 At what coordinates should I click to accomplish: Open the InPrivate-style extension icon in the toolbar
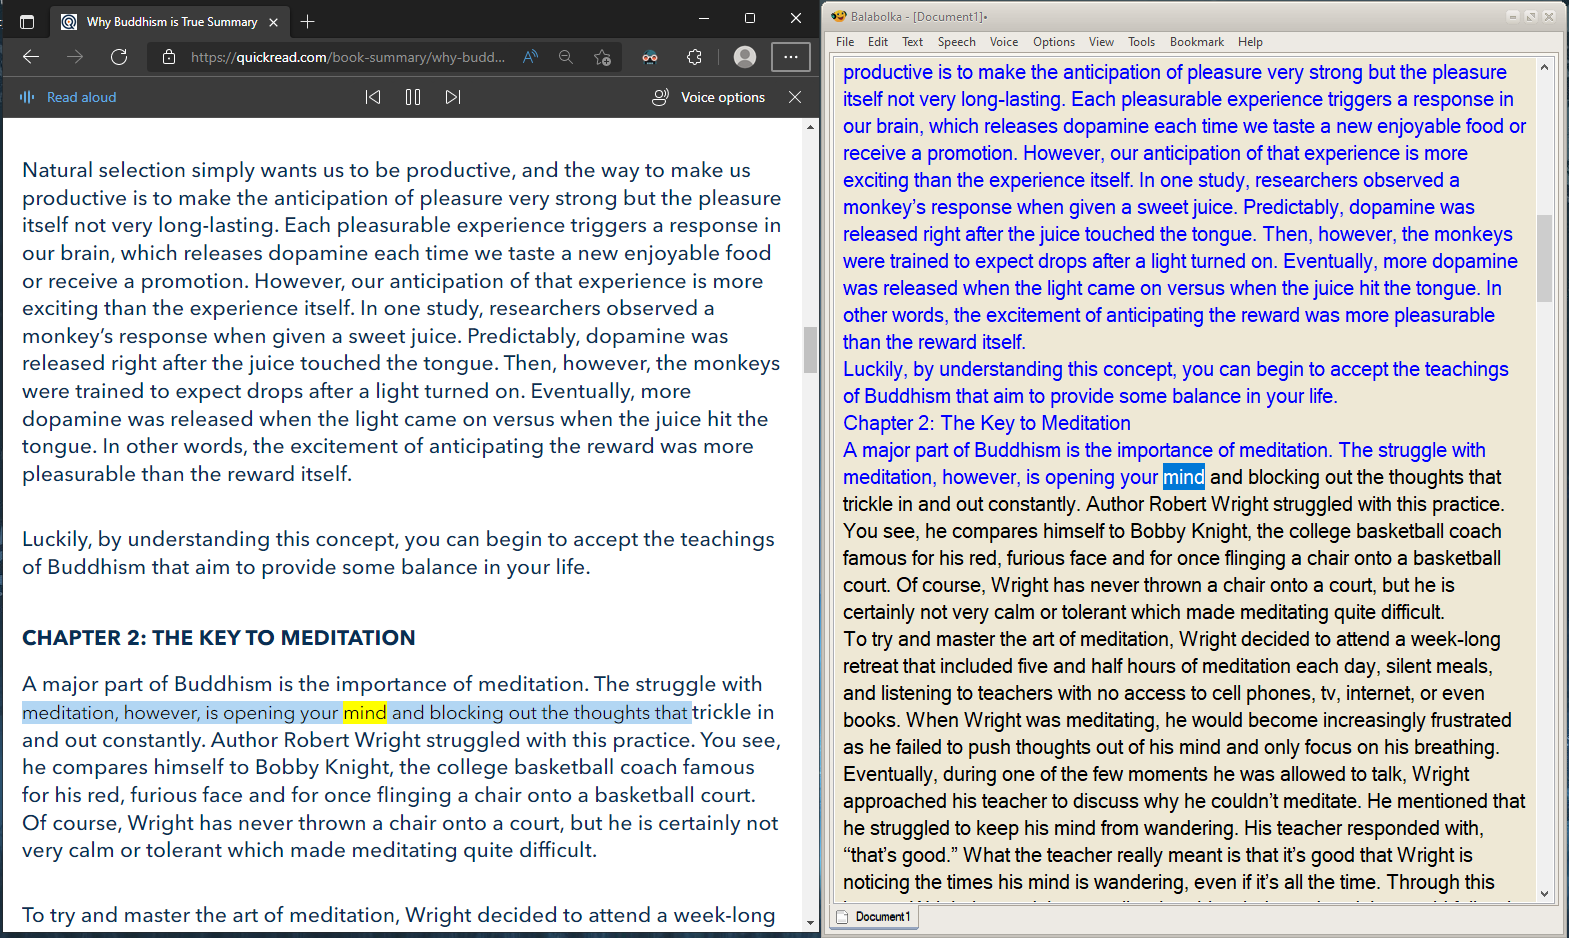point(650,57)
